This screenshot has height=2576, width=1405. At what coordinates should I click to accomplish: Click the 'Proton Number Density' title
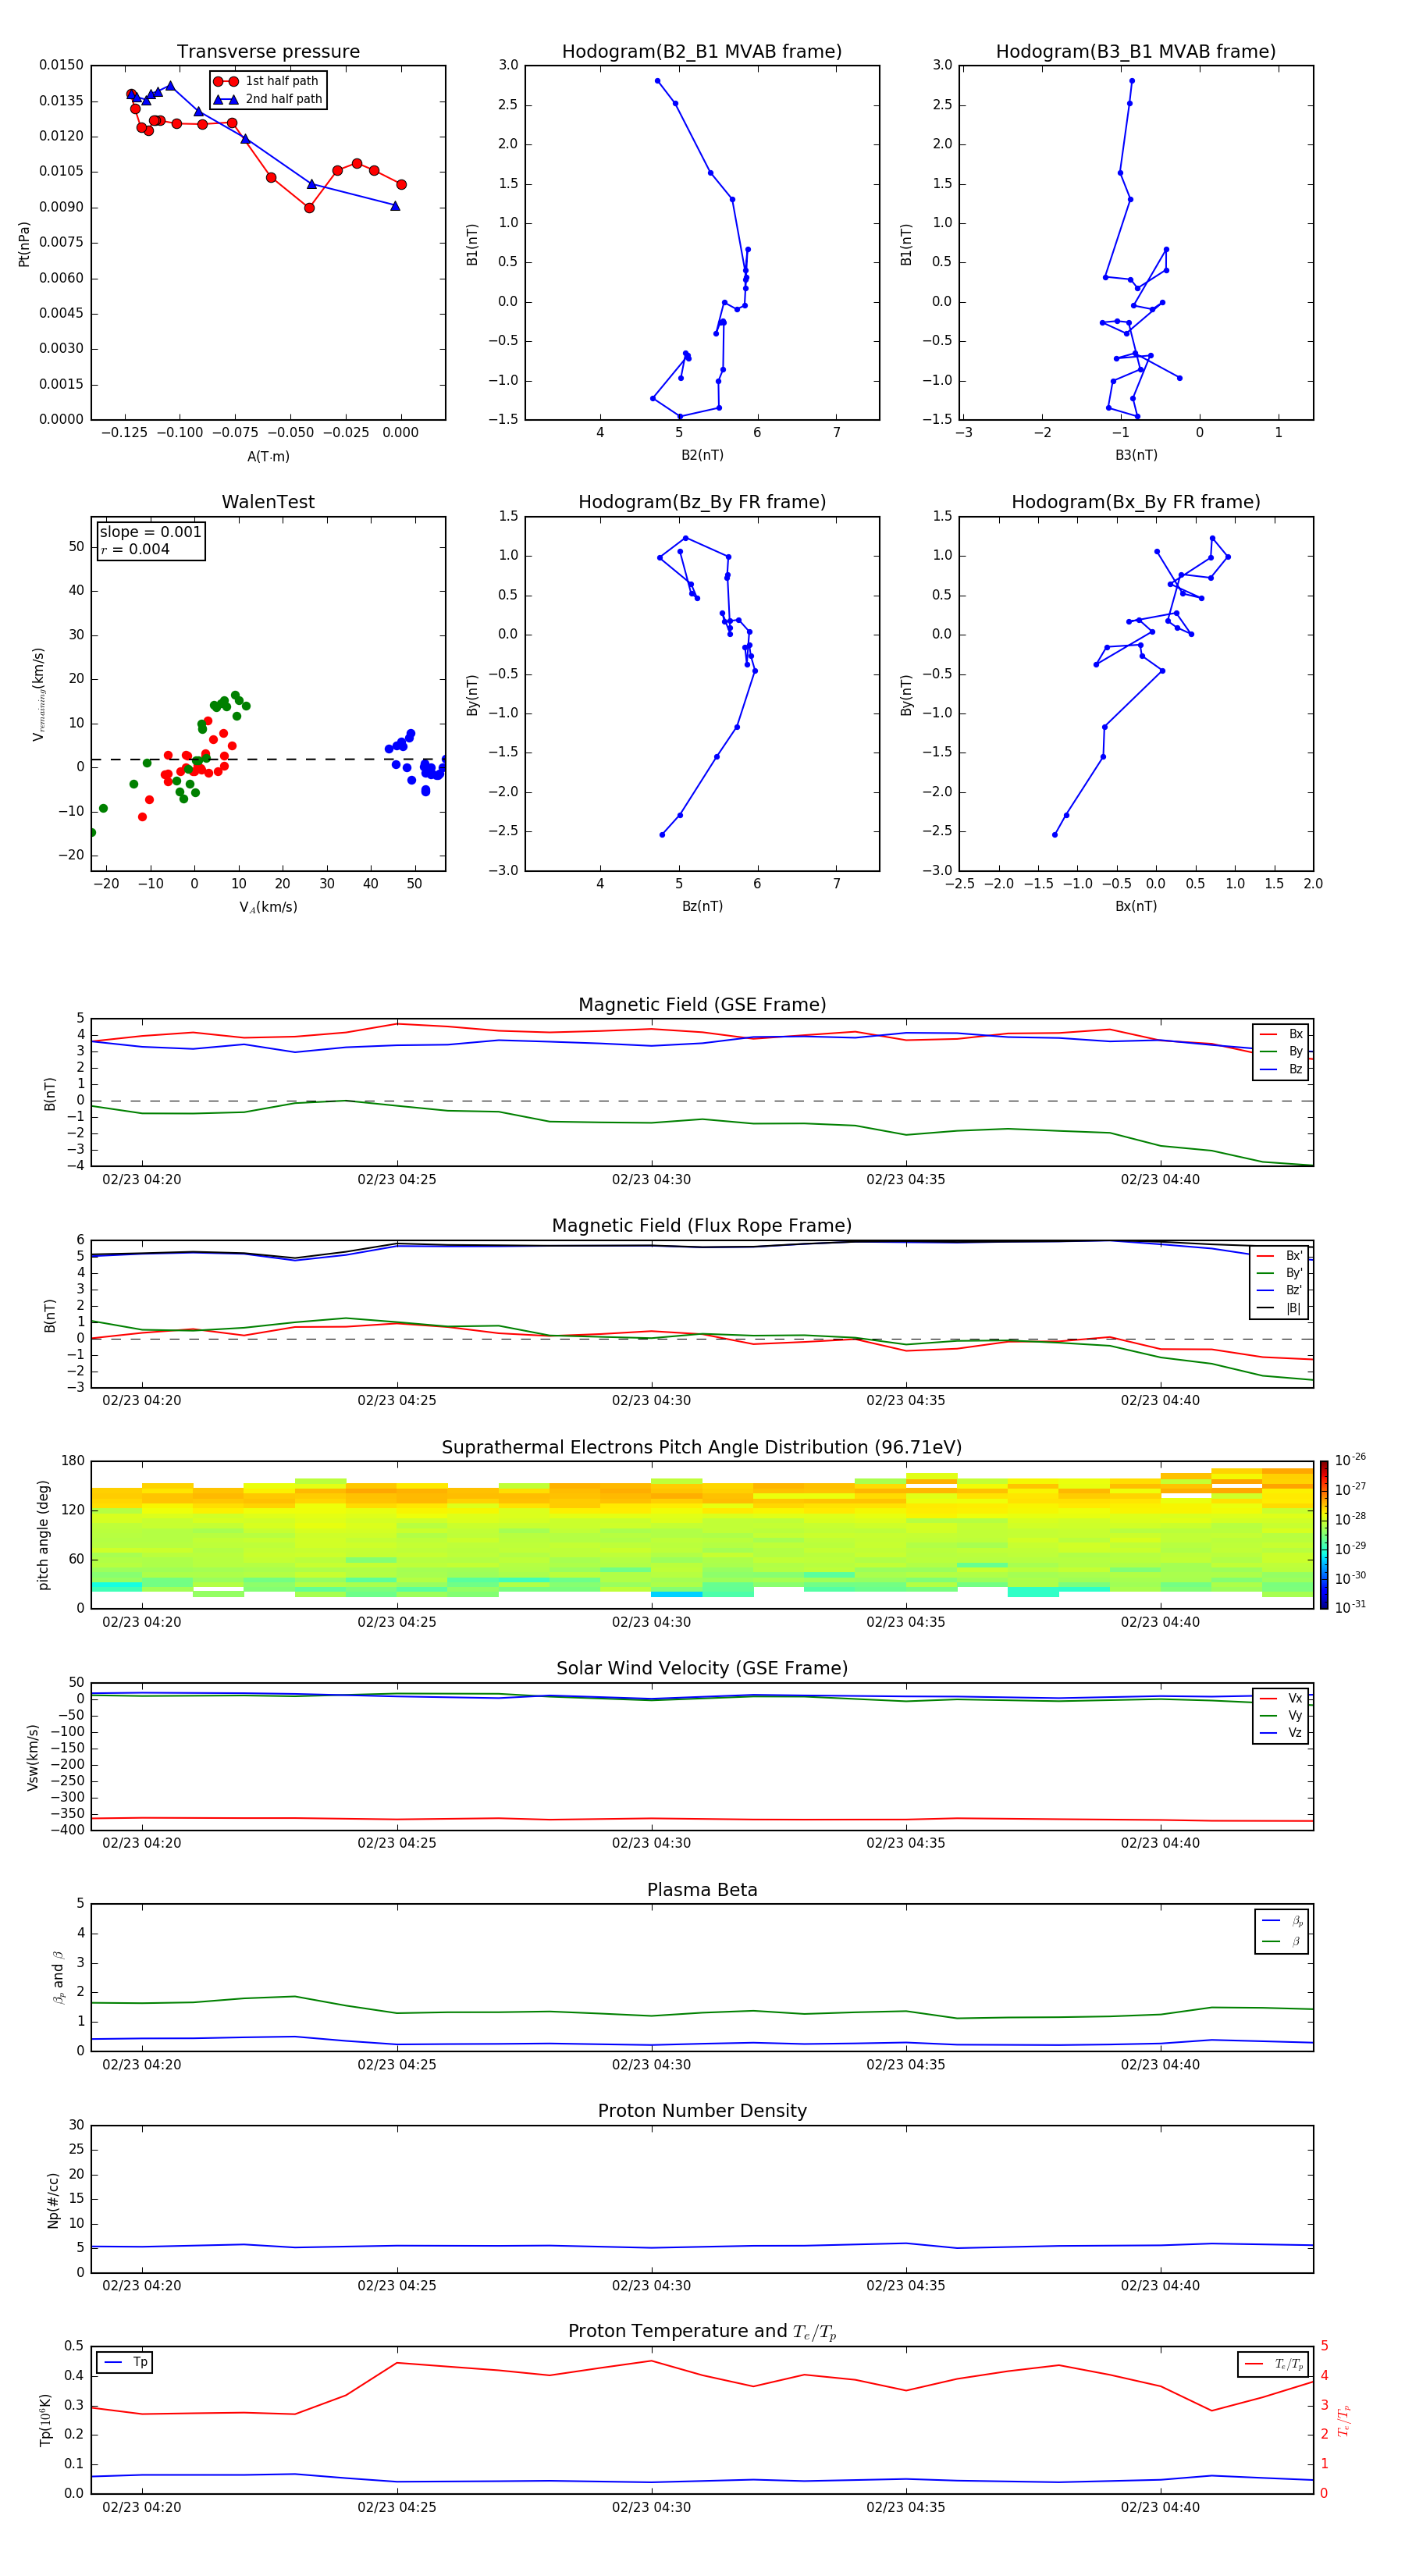(x=702, y=2111)
